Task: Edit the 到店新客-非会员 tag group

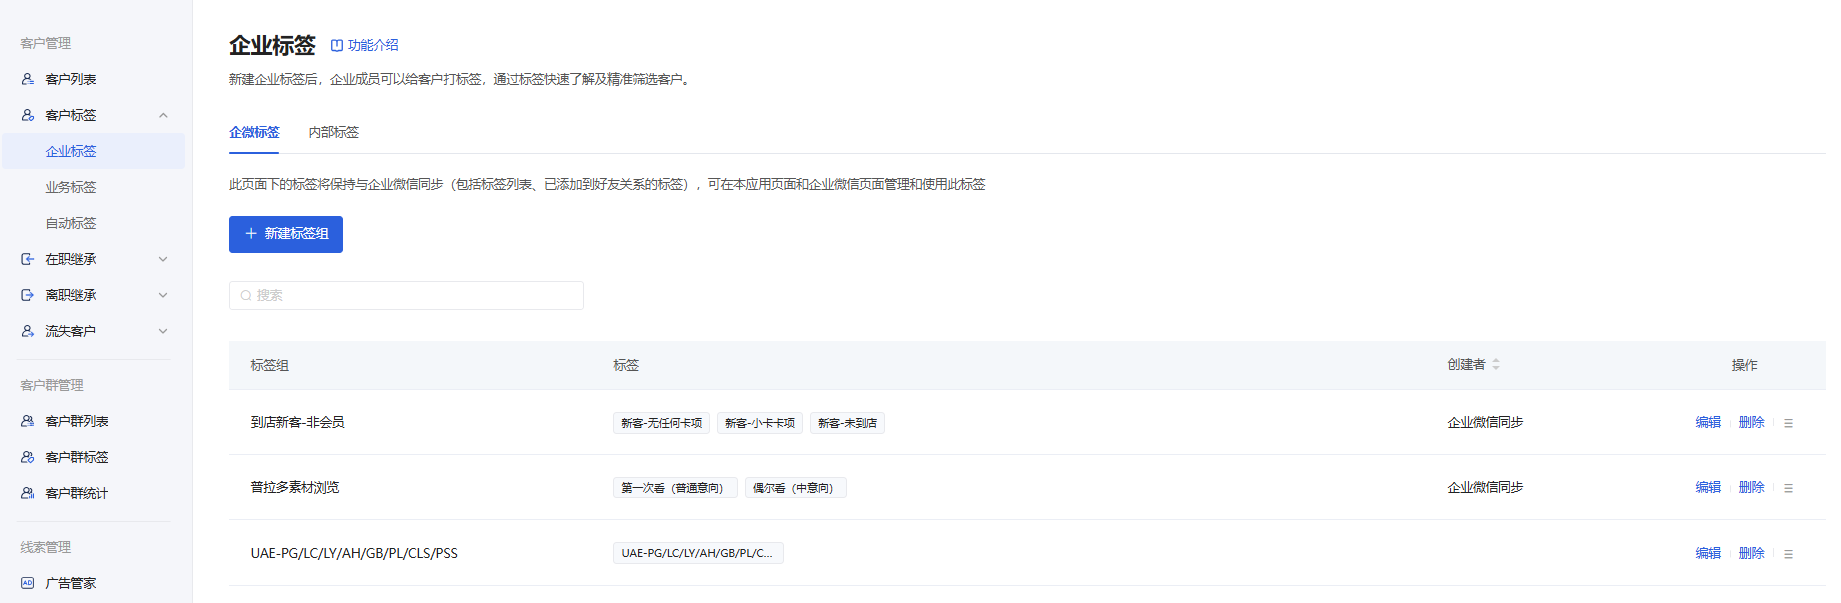Action: [1708, 422]
